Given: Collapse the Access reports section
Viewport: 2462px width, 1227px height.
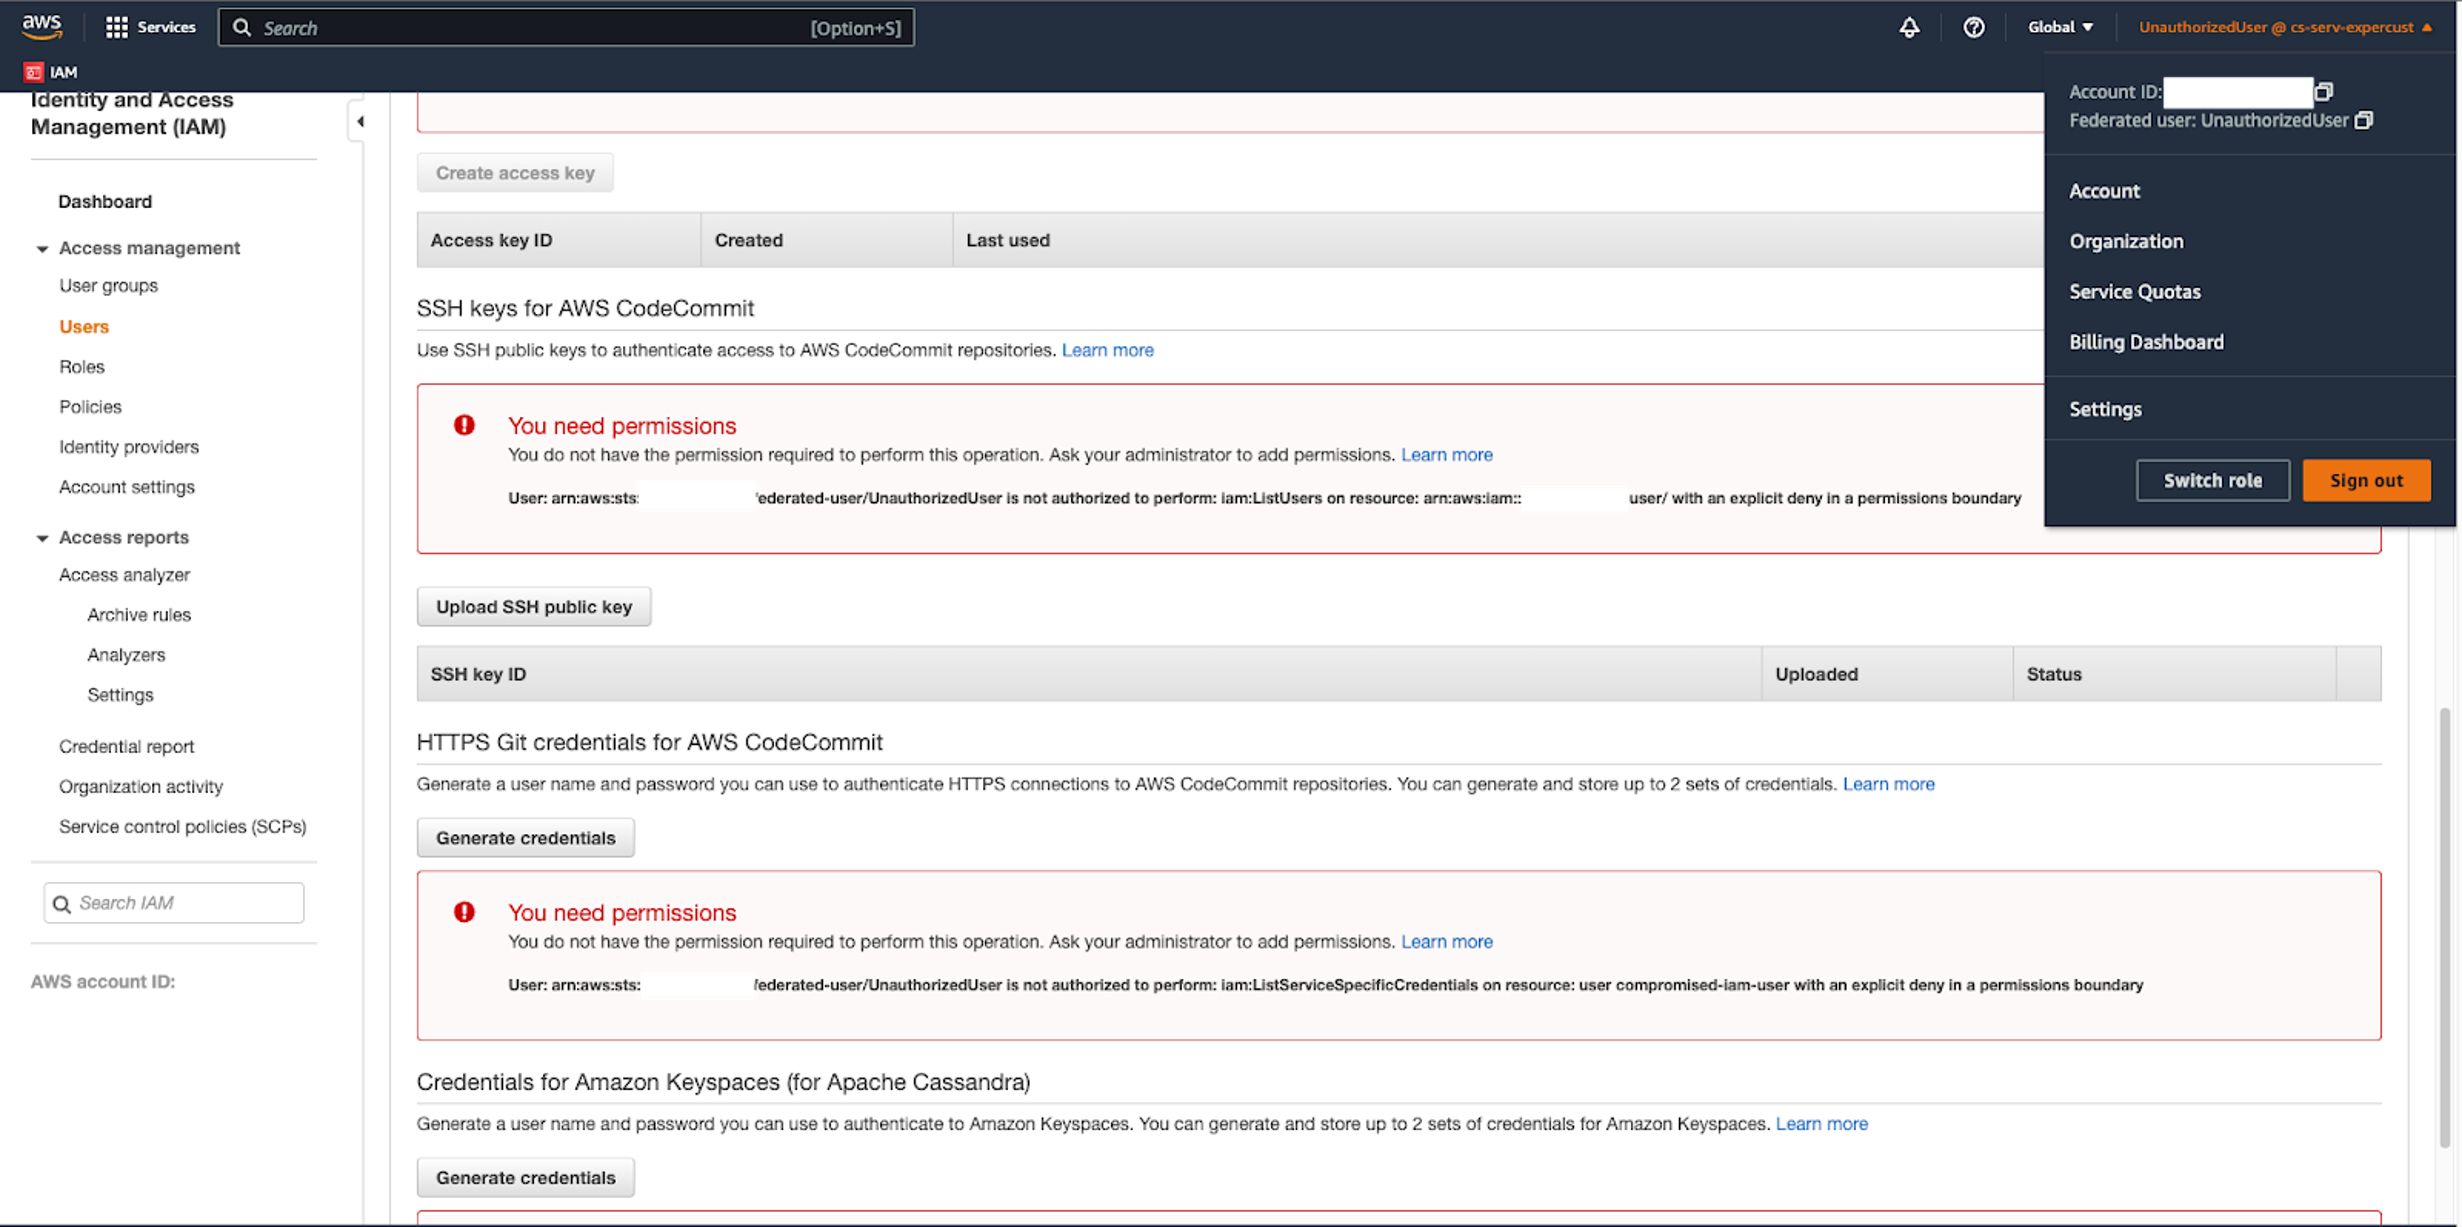Looking at the screenshot, I should coord(42,538).
